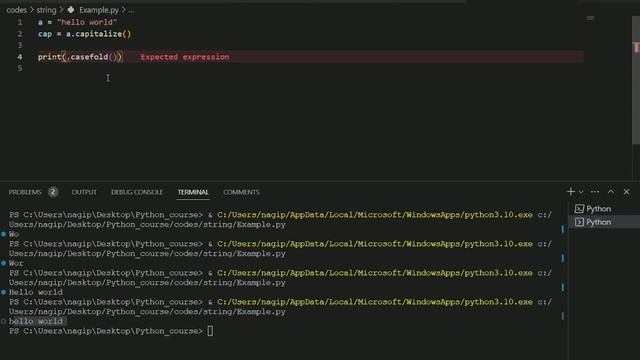
Task: Click the Expected expression error message
Action: click(184, 57)
